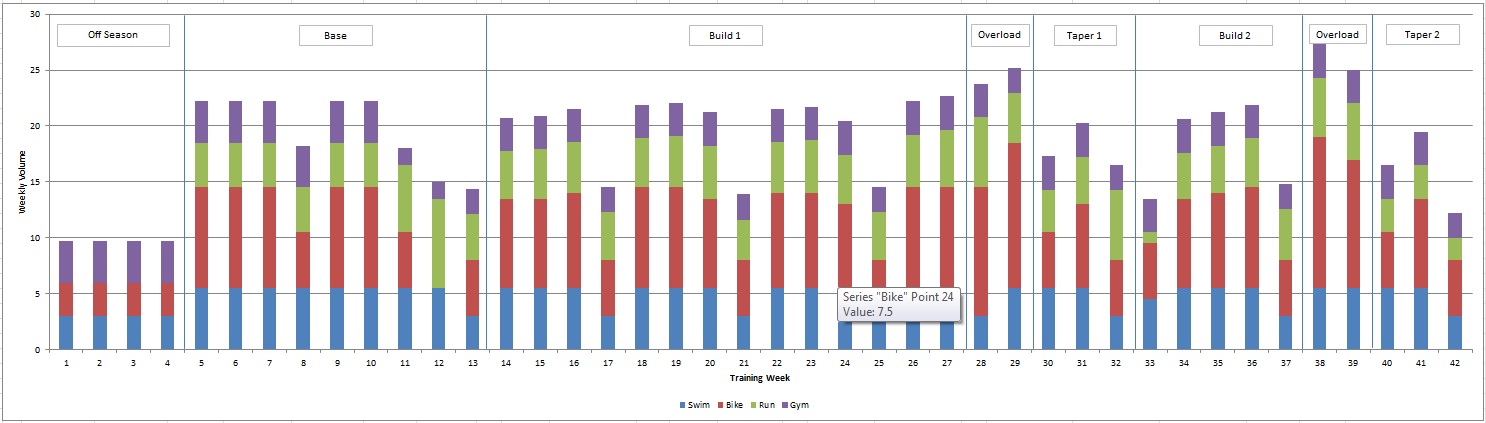The width and height of the screenshot is (1486, 423).
Task: Click the Taper 2 text box
Action: click(x=1421, y=34)
